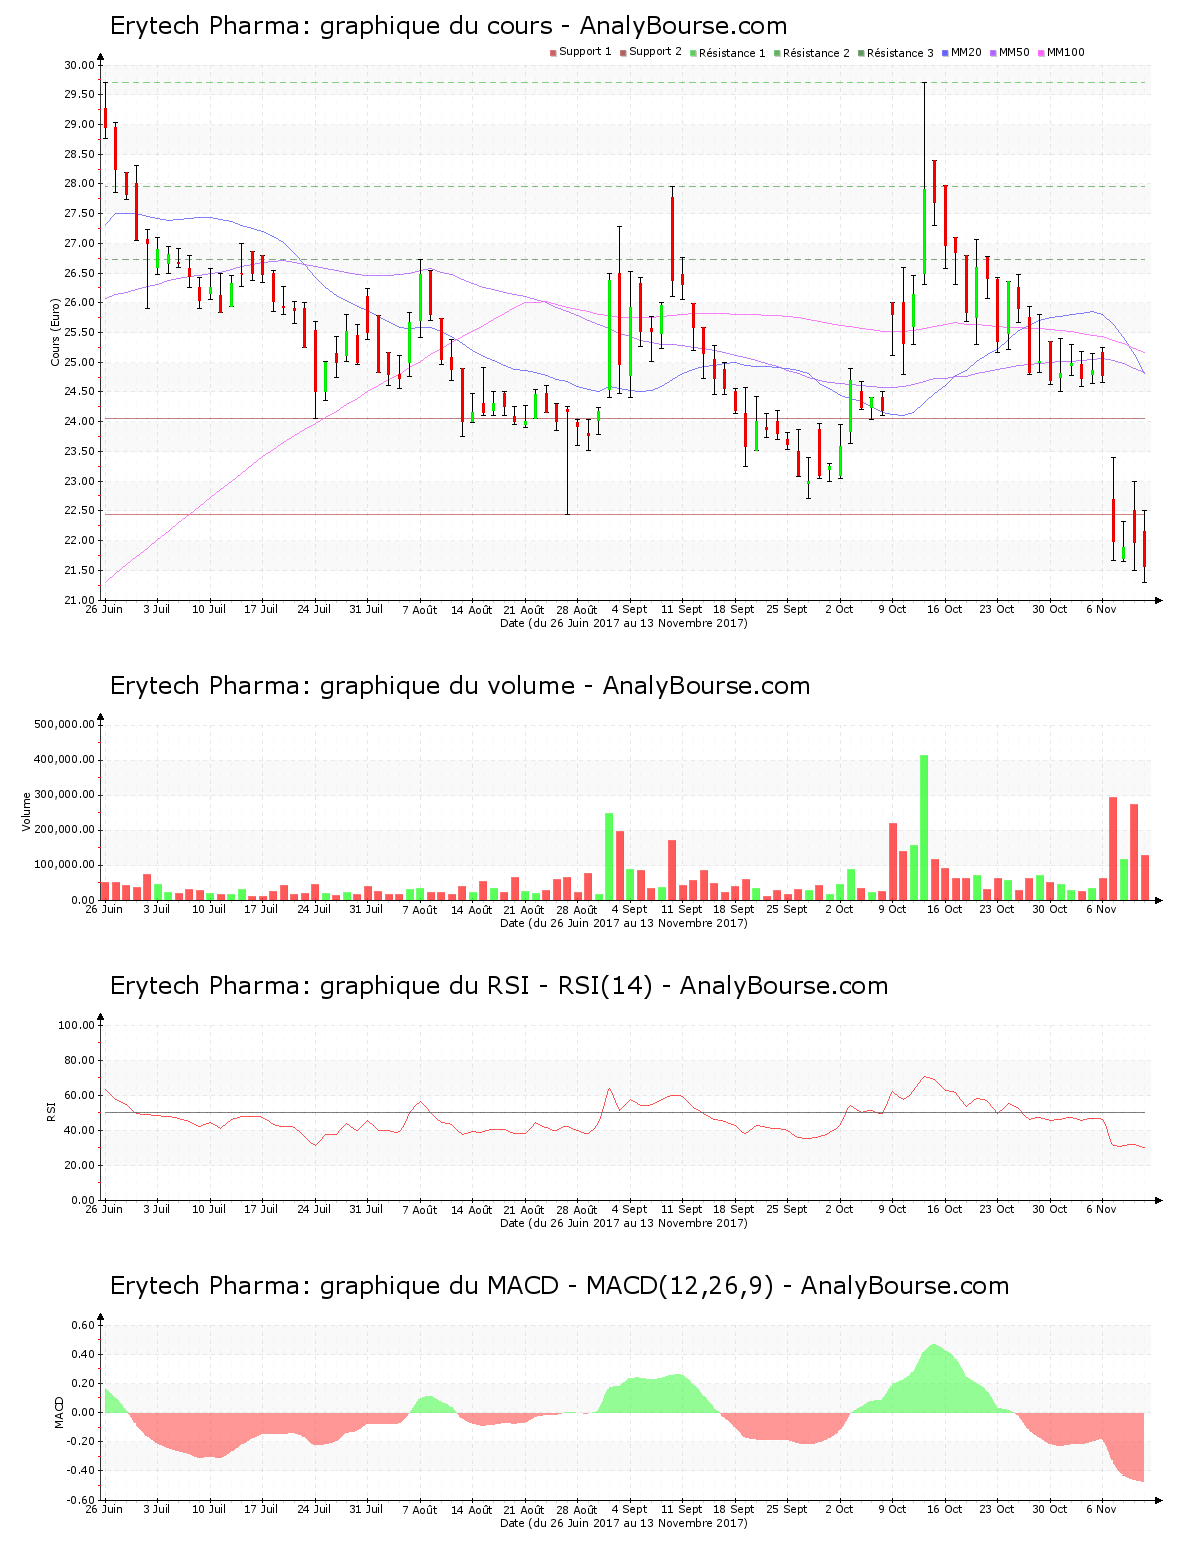Screen dimensions: 1200x1550
Task: Select the Résistance 1 legend label
Action: 732,53
